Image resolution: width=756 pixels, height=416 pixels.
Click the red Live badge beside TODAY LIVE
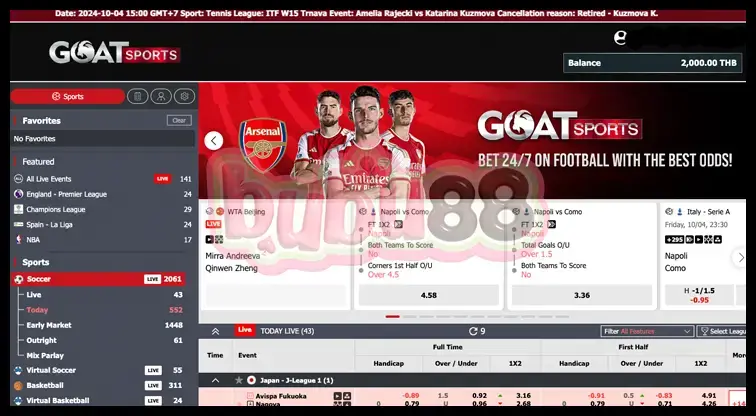click(x=244, y=330)
